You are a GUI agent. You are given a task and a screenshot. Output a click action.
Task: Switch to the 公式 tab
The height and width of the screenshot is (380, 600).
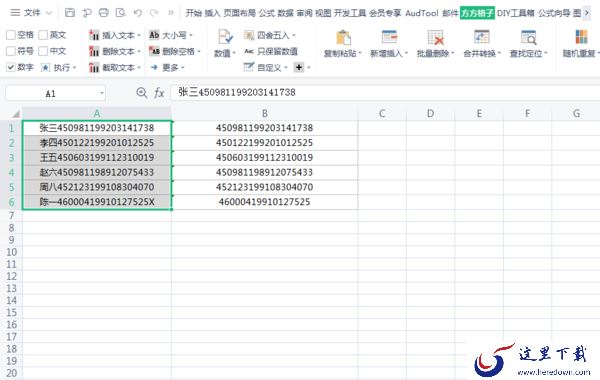[x=266, y=13]
